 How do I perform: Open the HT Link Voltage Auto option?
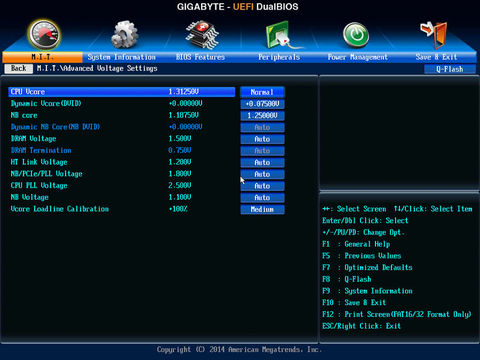pos(262,162)
